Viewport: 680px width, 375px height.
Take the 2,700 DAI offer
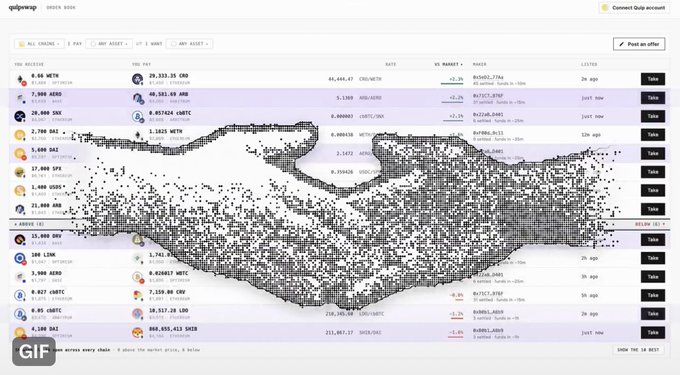click(653, 135)
